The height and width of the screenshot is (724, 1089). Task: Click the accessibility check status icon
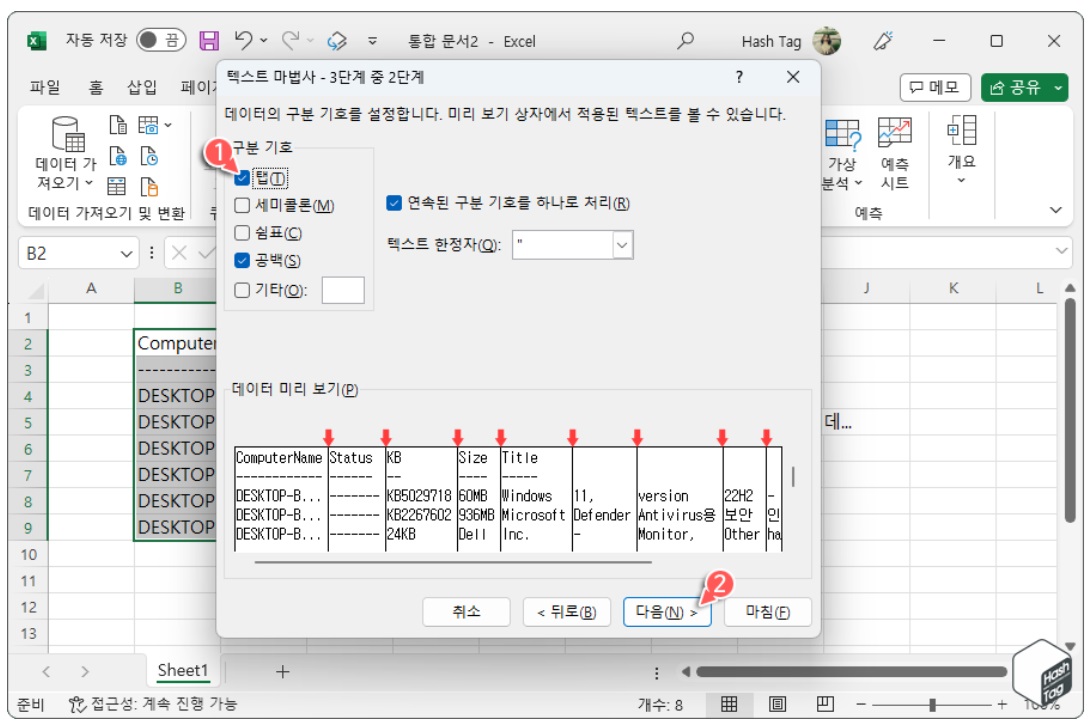point(77,704)
